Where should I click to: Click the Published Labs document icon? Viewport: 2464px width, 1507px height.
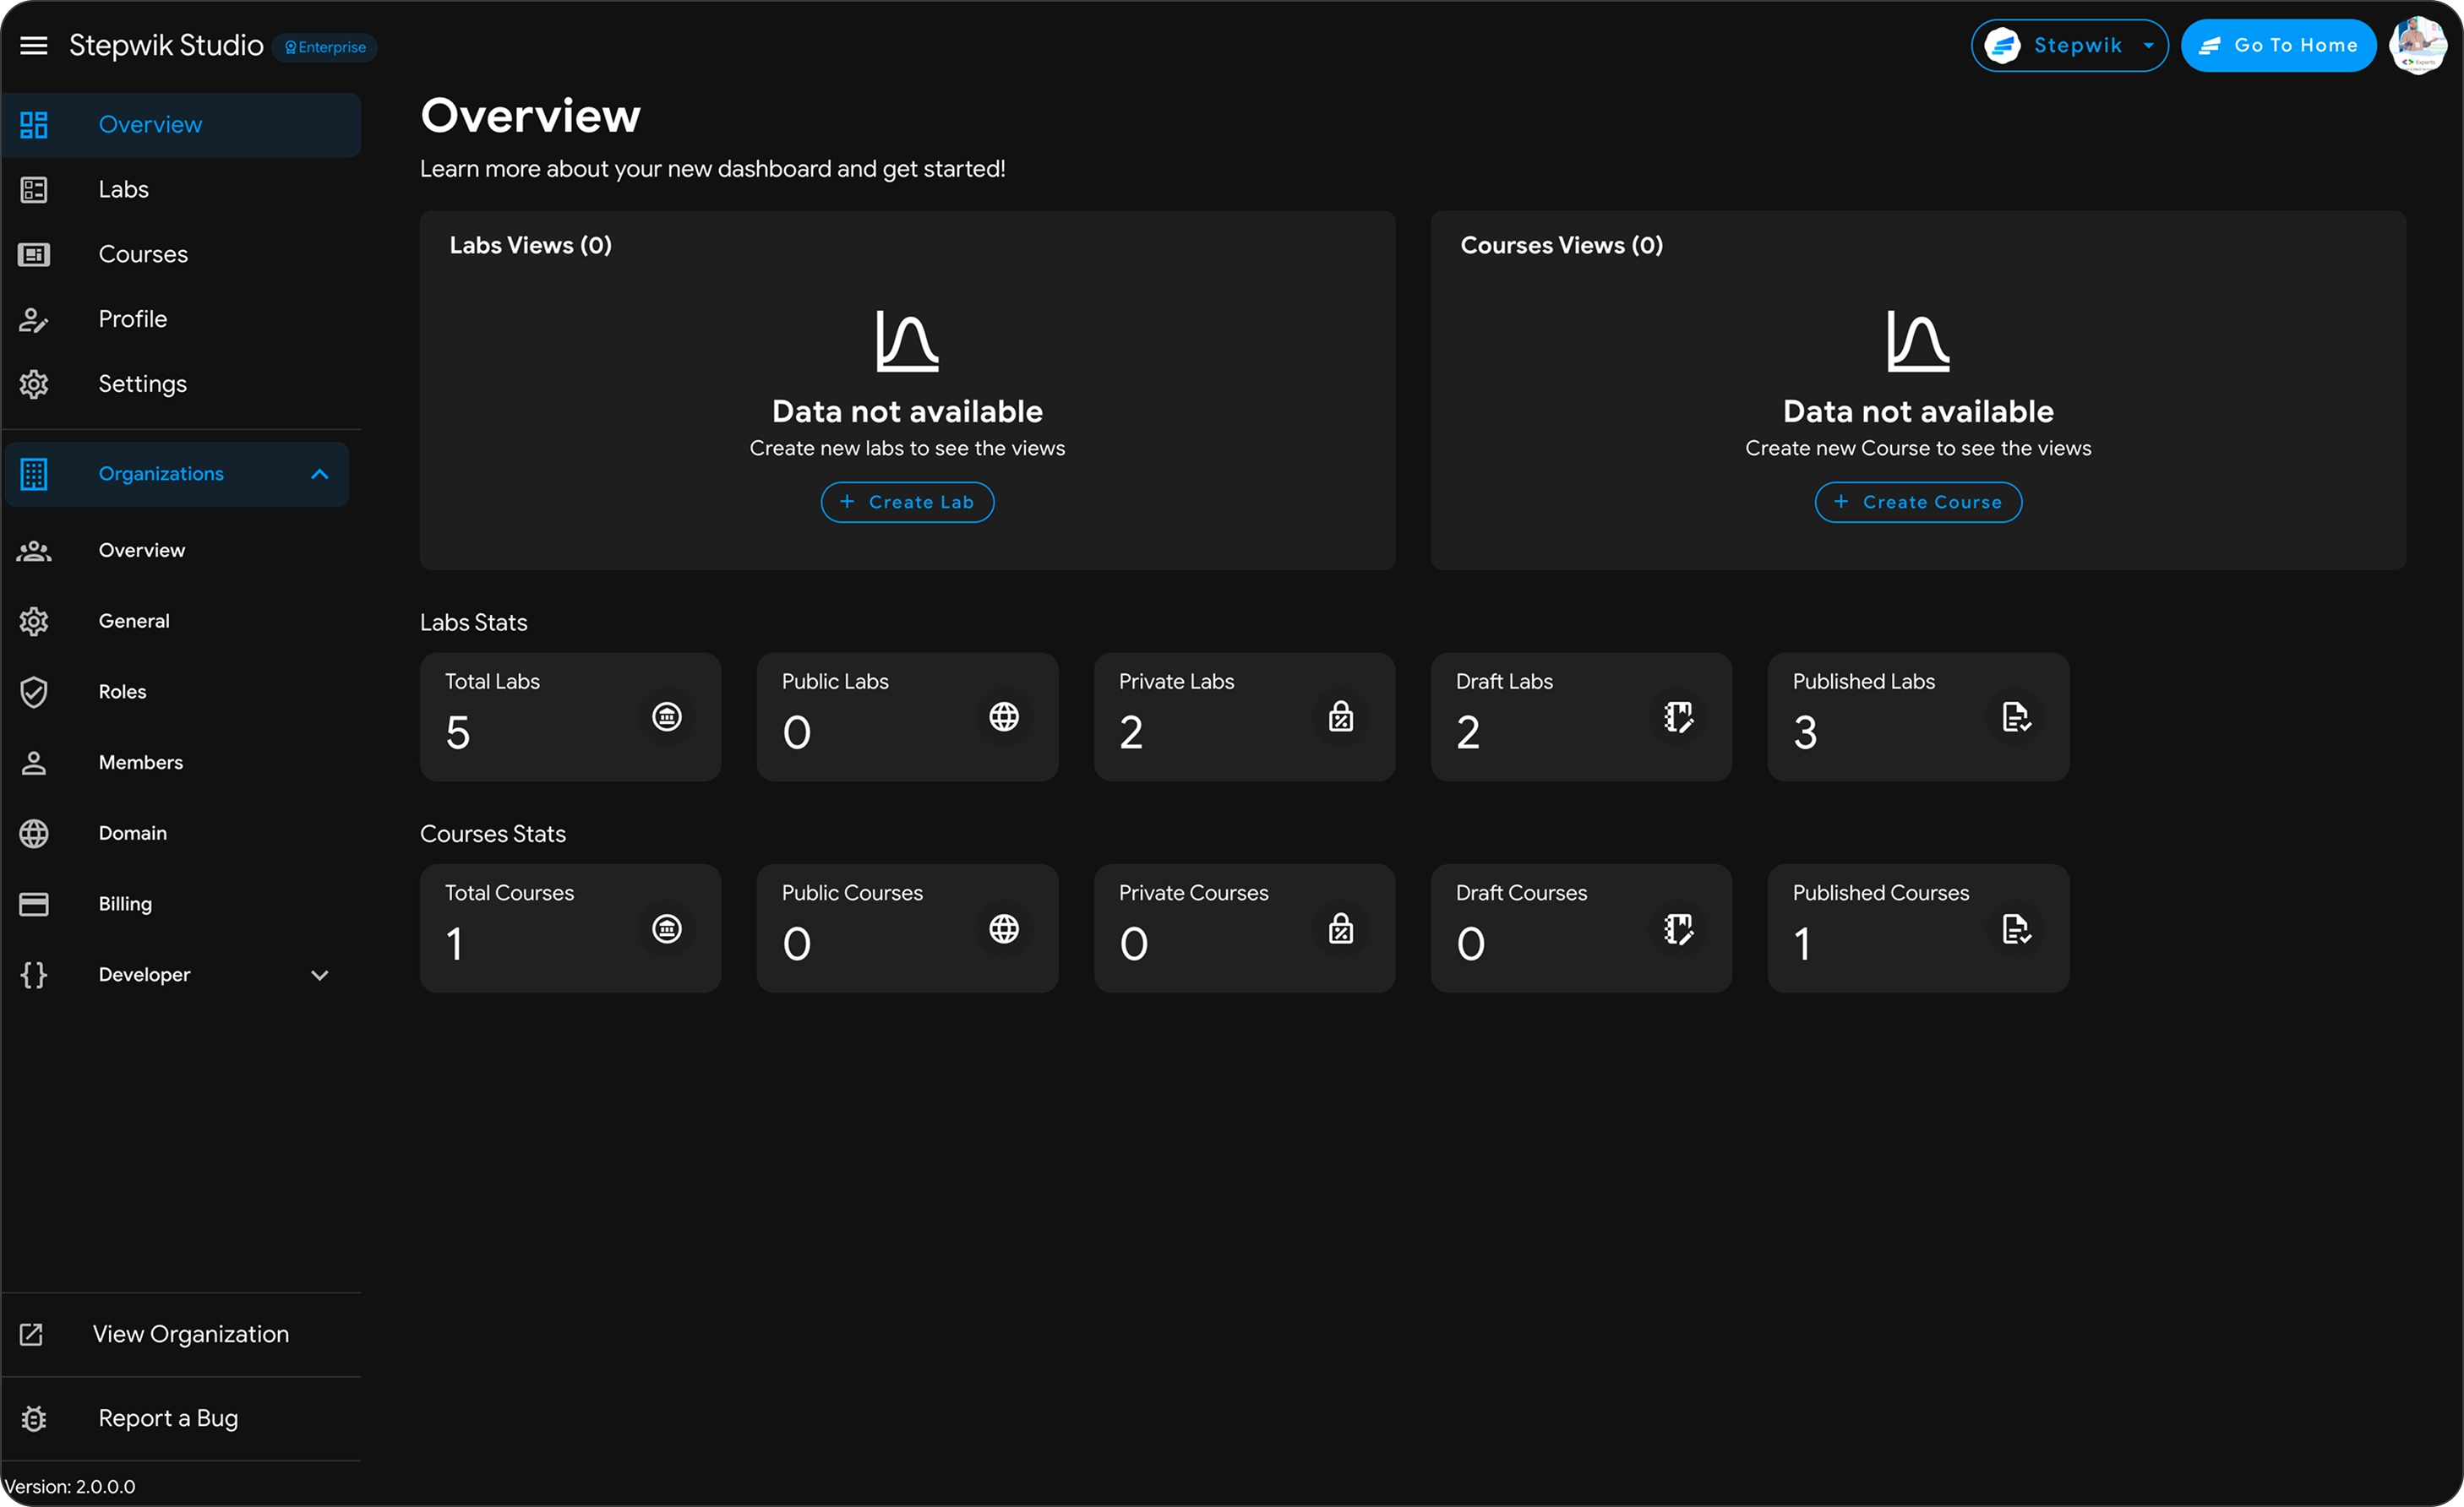pyautogui.click(x=2016, y=717)
